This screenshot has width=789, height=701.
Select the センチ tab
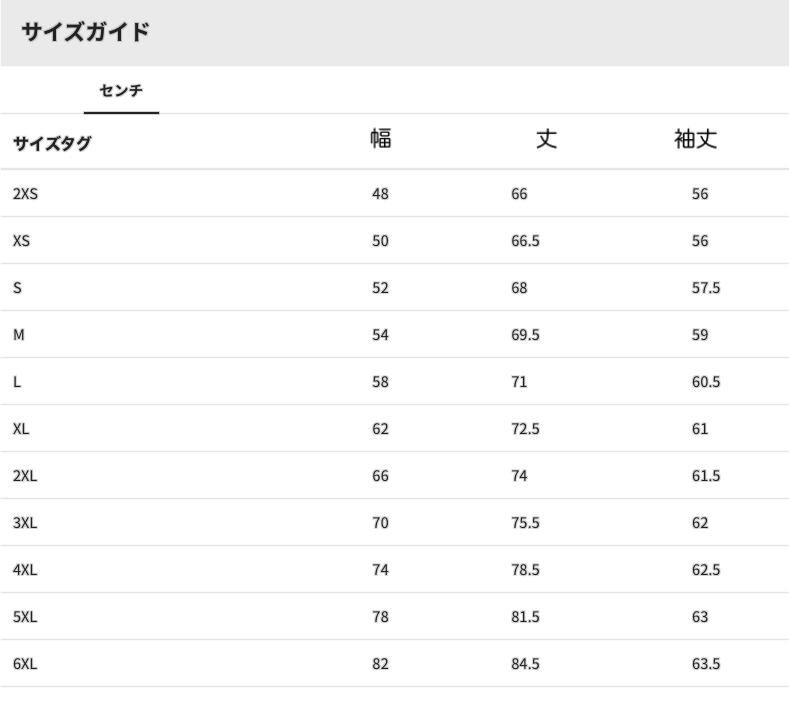(121, 91)
